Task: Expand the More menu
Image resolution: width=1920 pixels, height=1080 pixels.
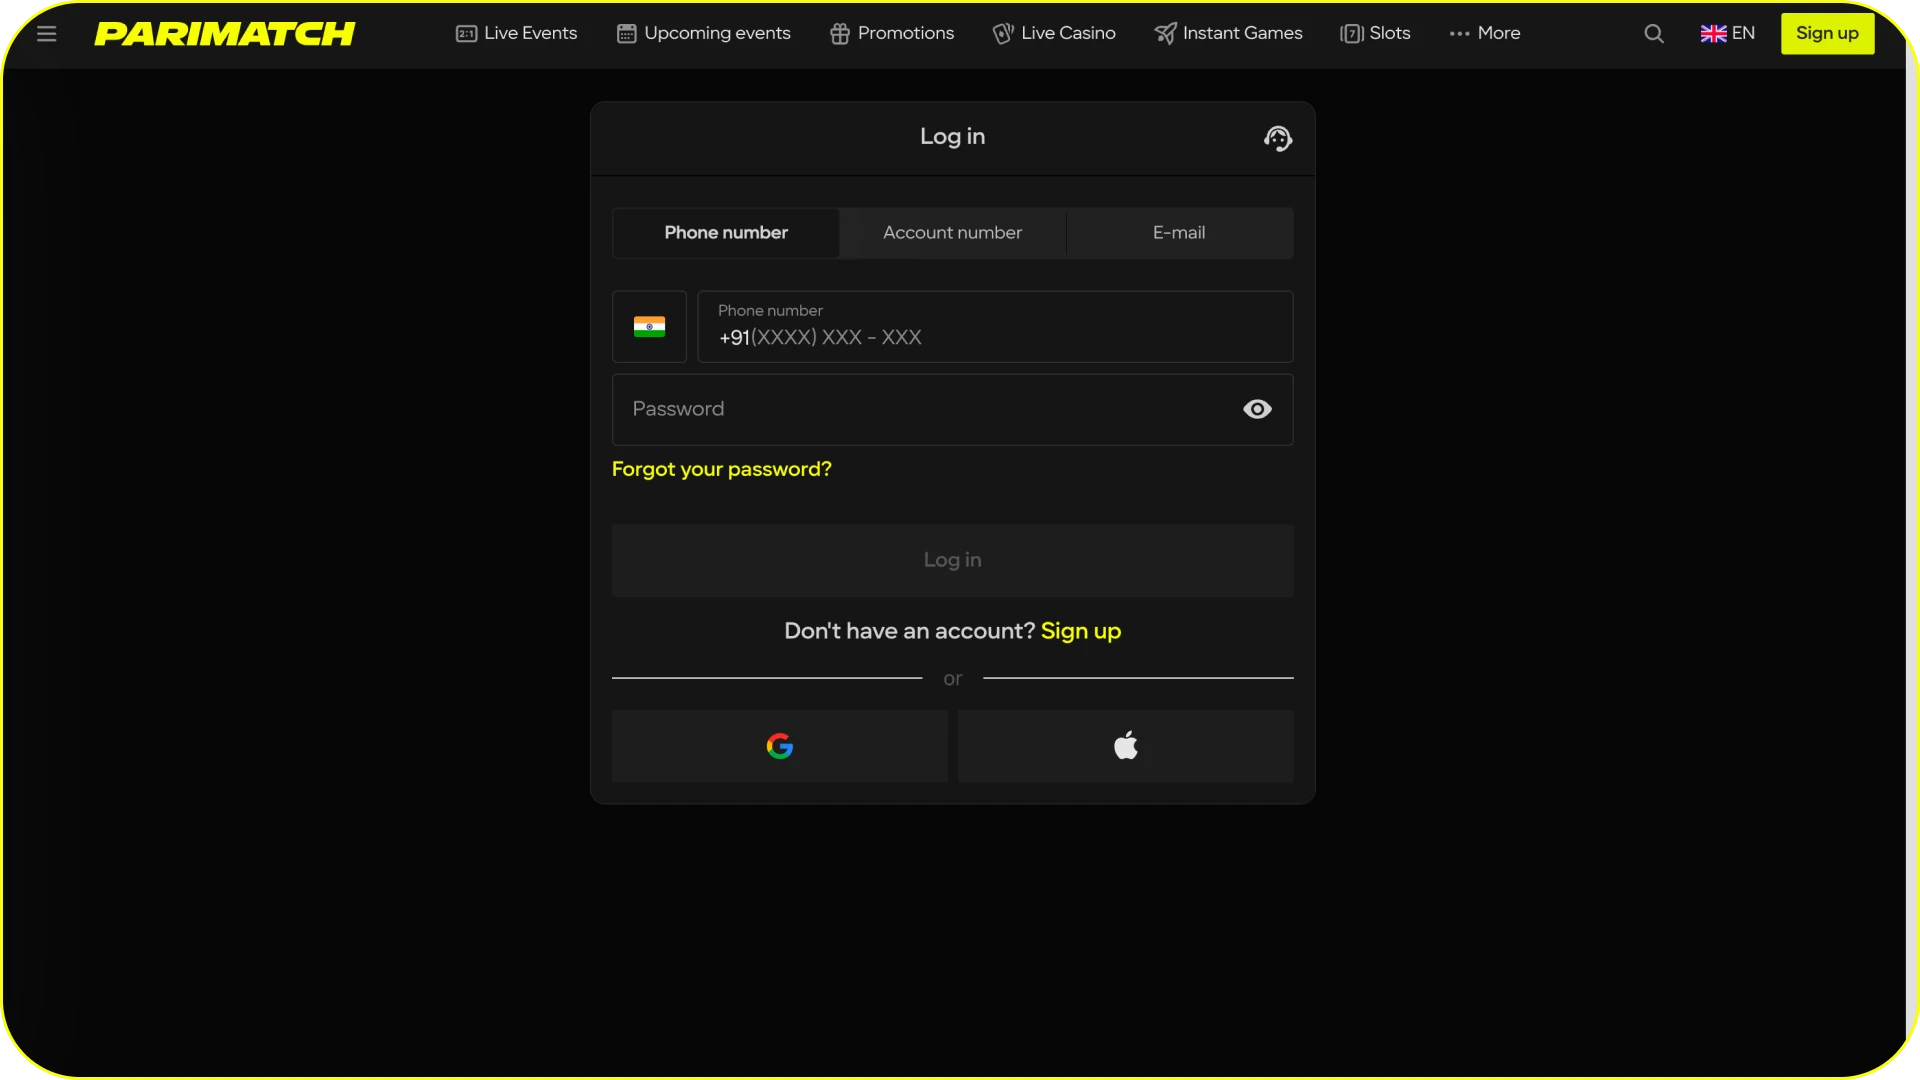Action: coord(1485,34)
